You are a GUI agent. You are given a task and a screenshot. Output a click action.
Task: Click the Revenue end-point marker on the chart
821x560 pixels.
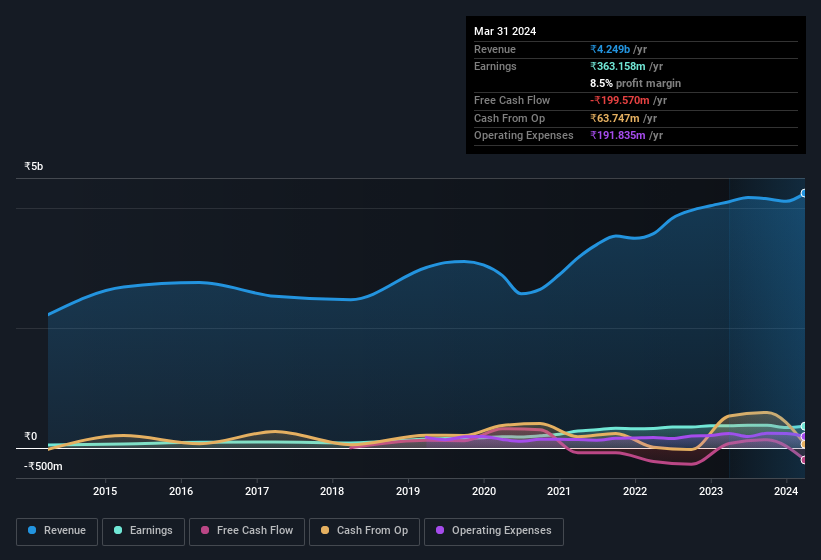coord(804,193)
